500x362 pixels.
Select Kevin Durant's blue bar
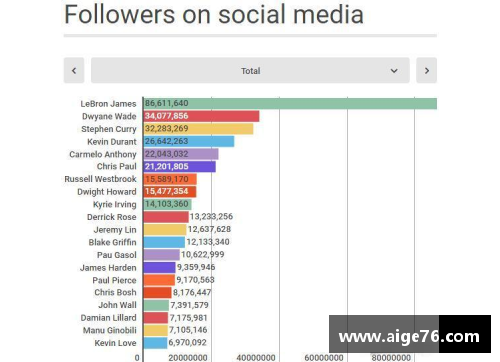coord(189,141)
